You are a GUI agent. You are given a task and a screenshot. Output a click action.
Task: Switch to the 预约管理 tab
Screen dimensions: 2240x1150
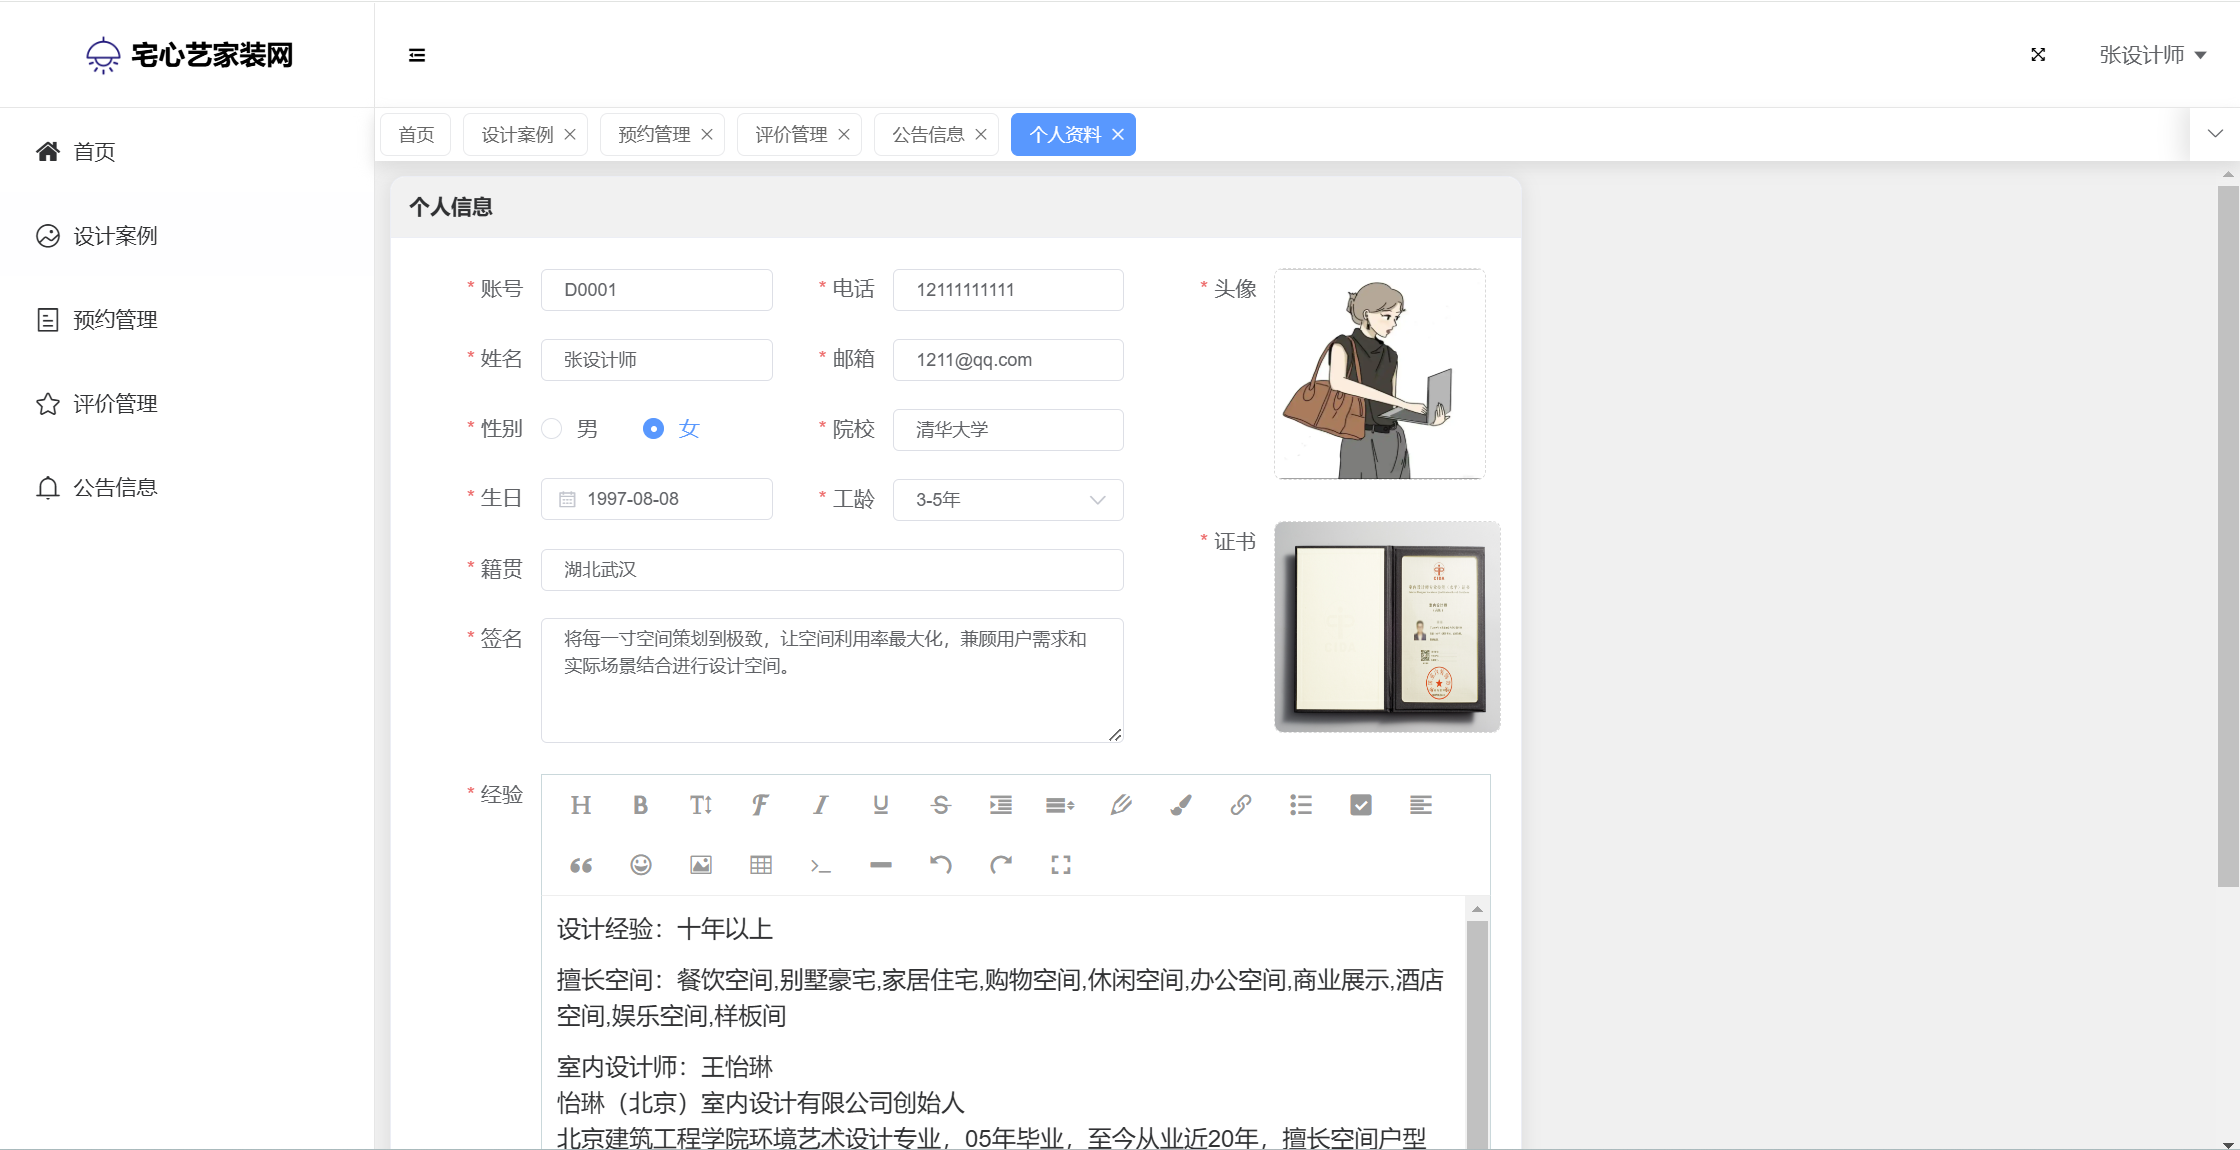pos(654,135)
